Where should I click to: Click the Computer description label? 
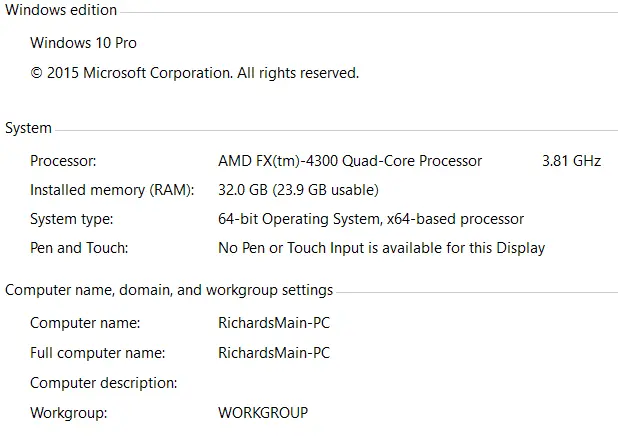(103, 382)
